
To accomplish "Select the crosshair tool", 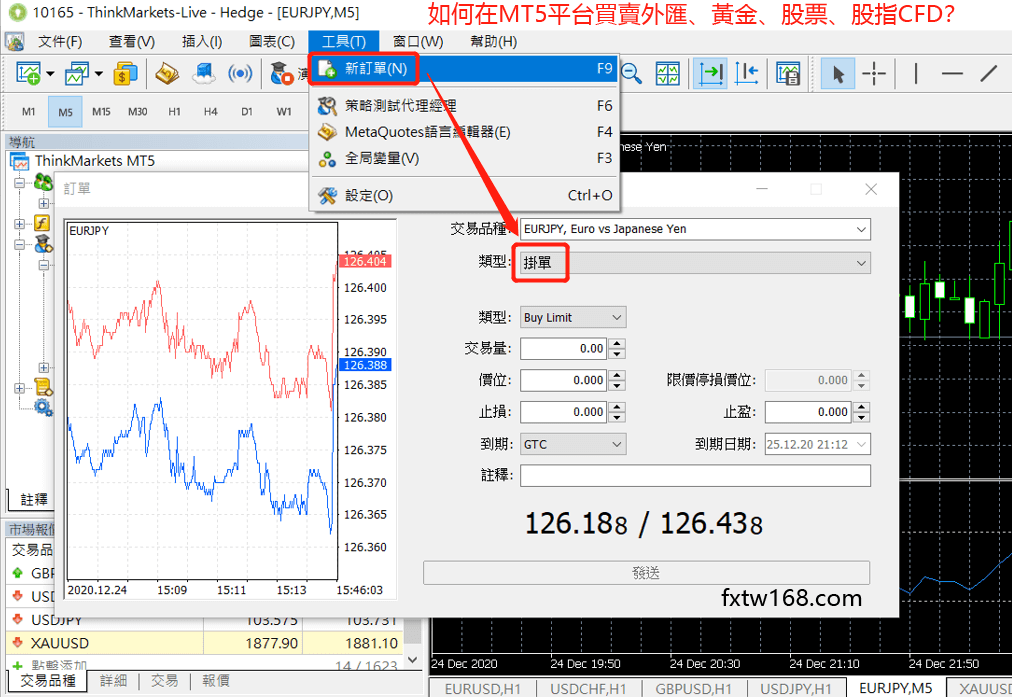I will [x=874, y=73].
